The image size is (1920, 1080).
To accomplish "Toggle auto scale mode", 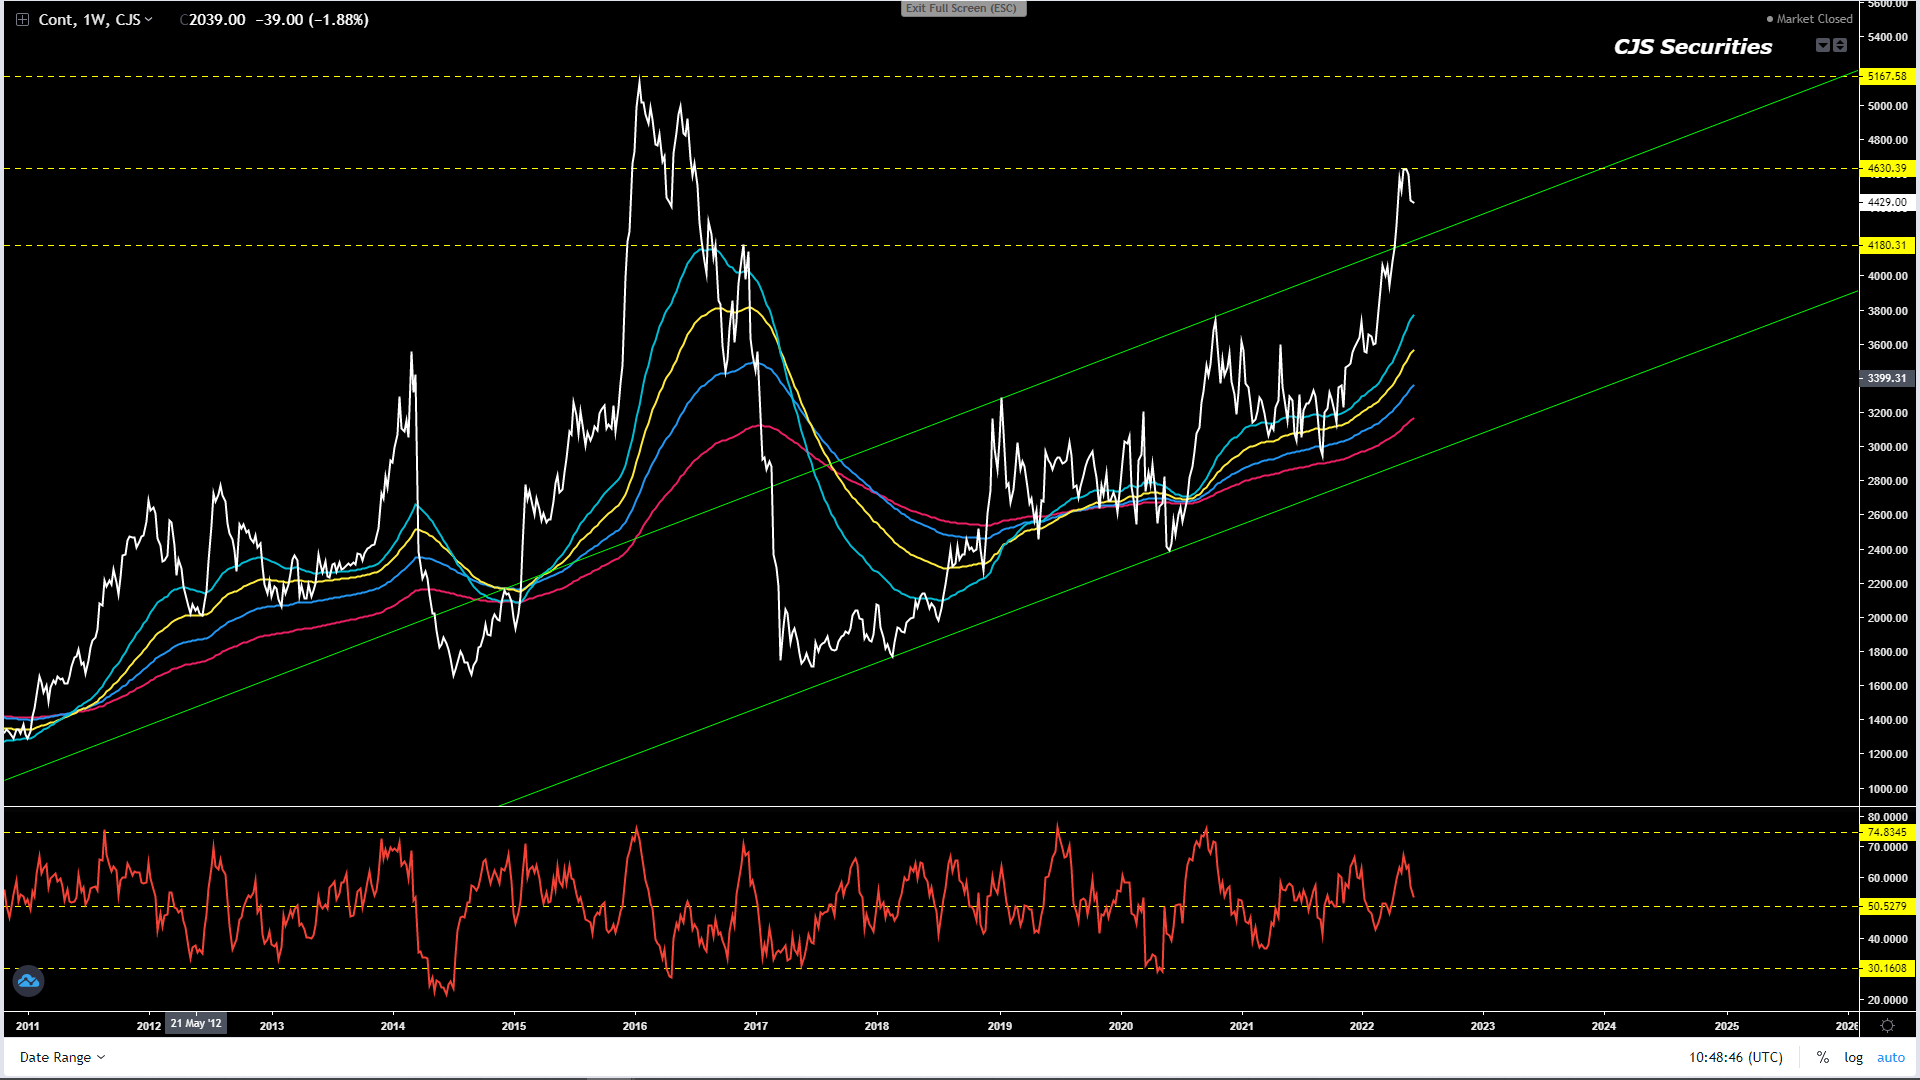I will tap(1890, 1057).
